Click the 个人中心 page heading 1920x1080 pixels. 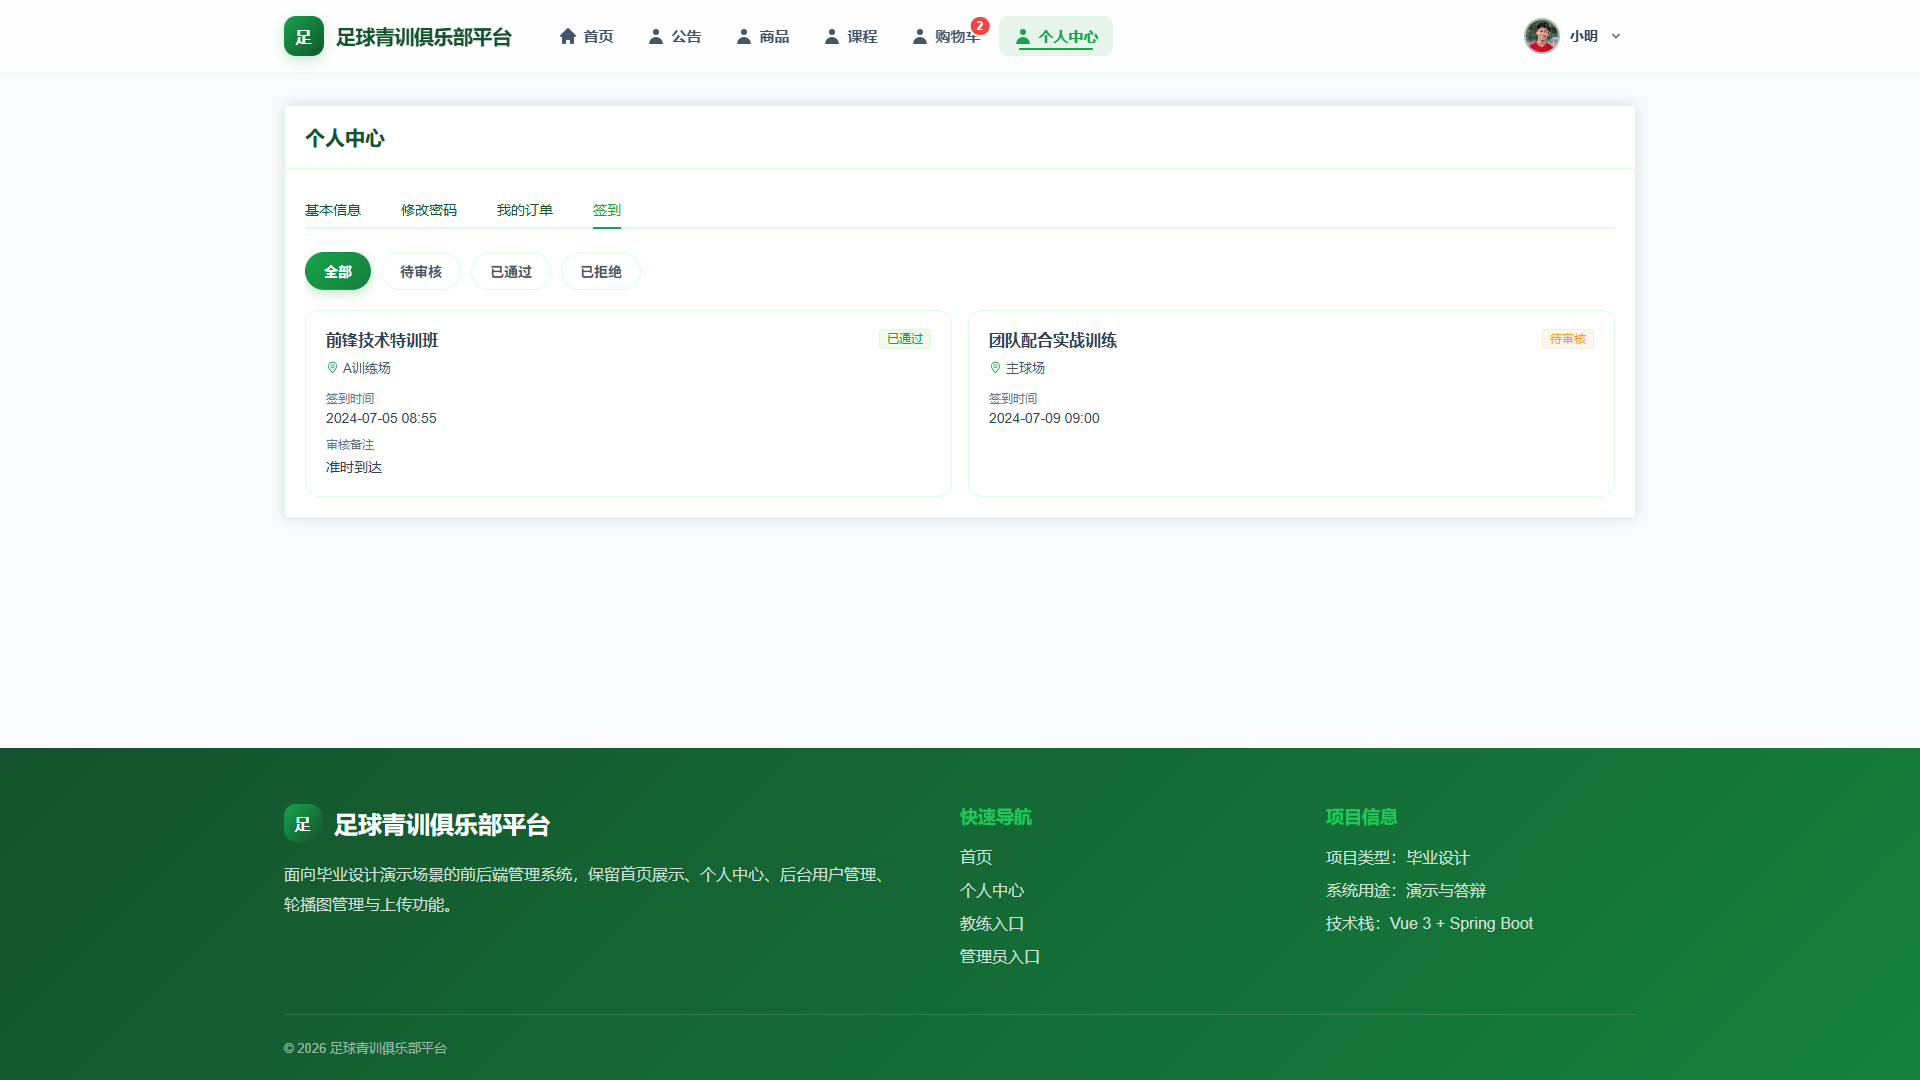tap(345, 138)
